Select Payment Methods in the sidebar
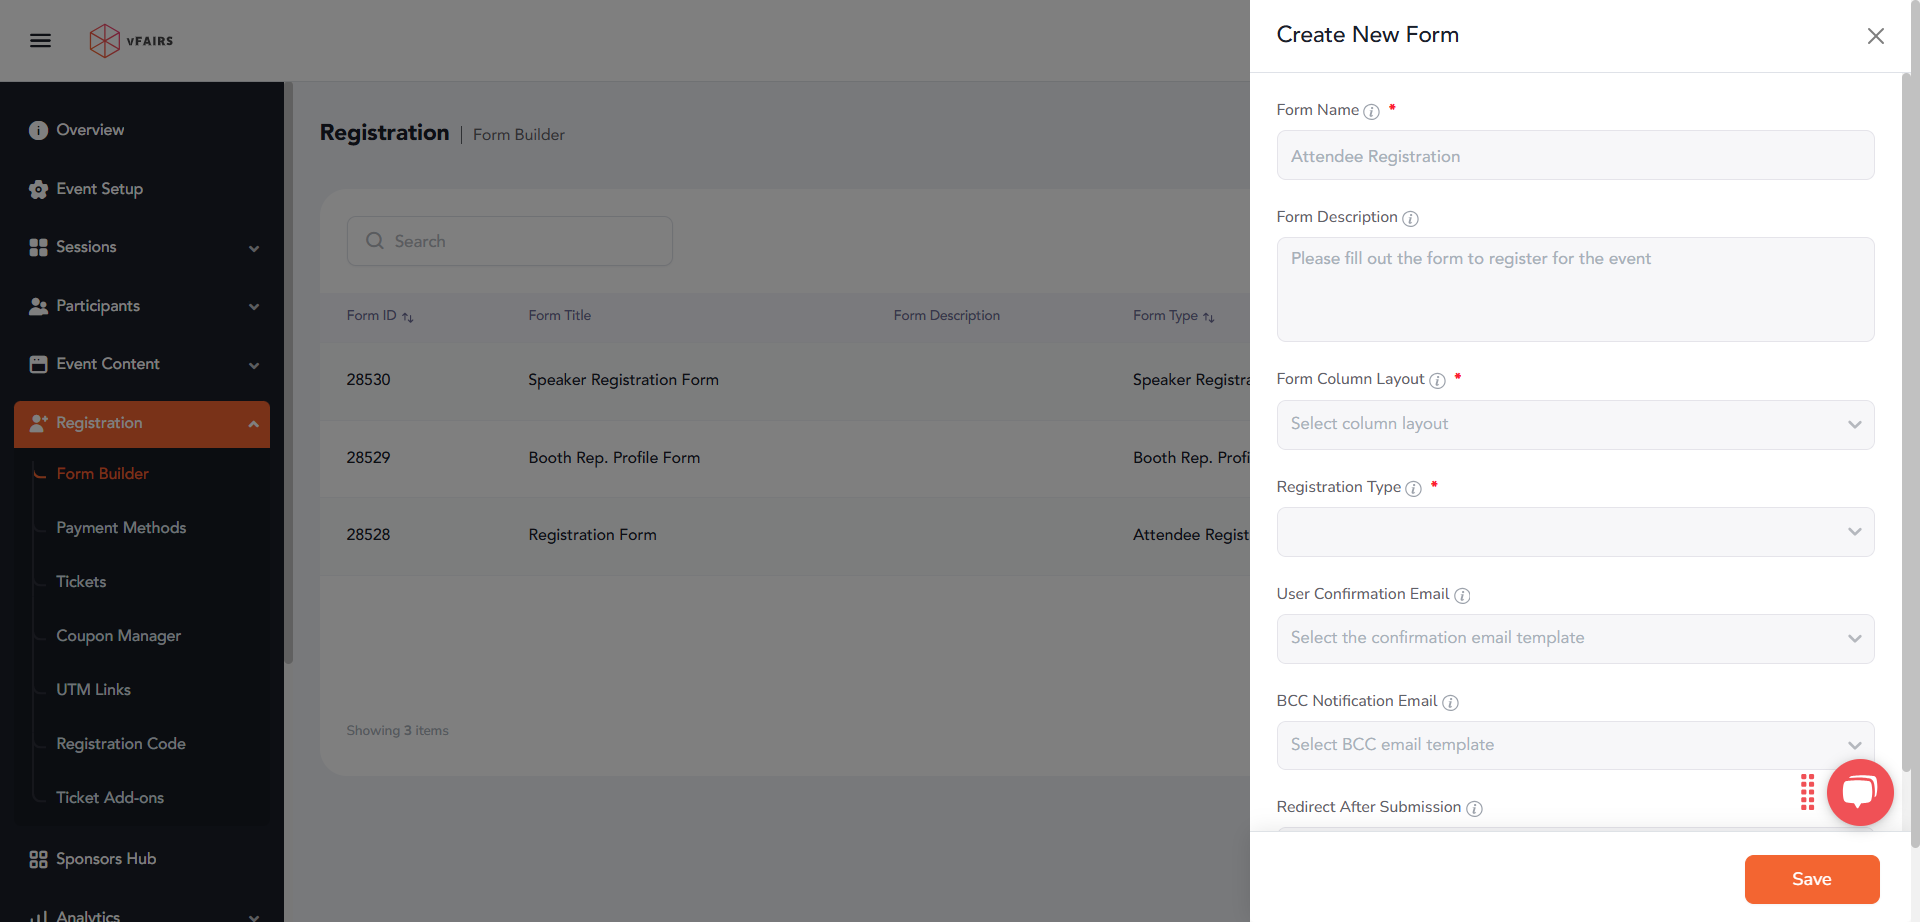Screen dimensions: 1920x922 121,528
